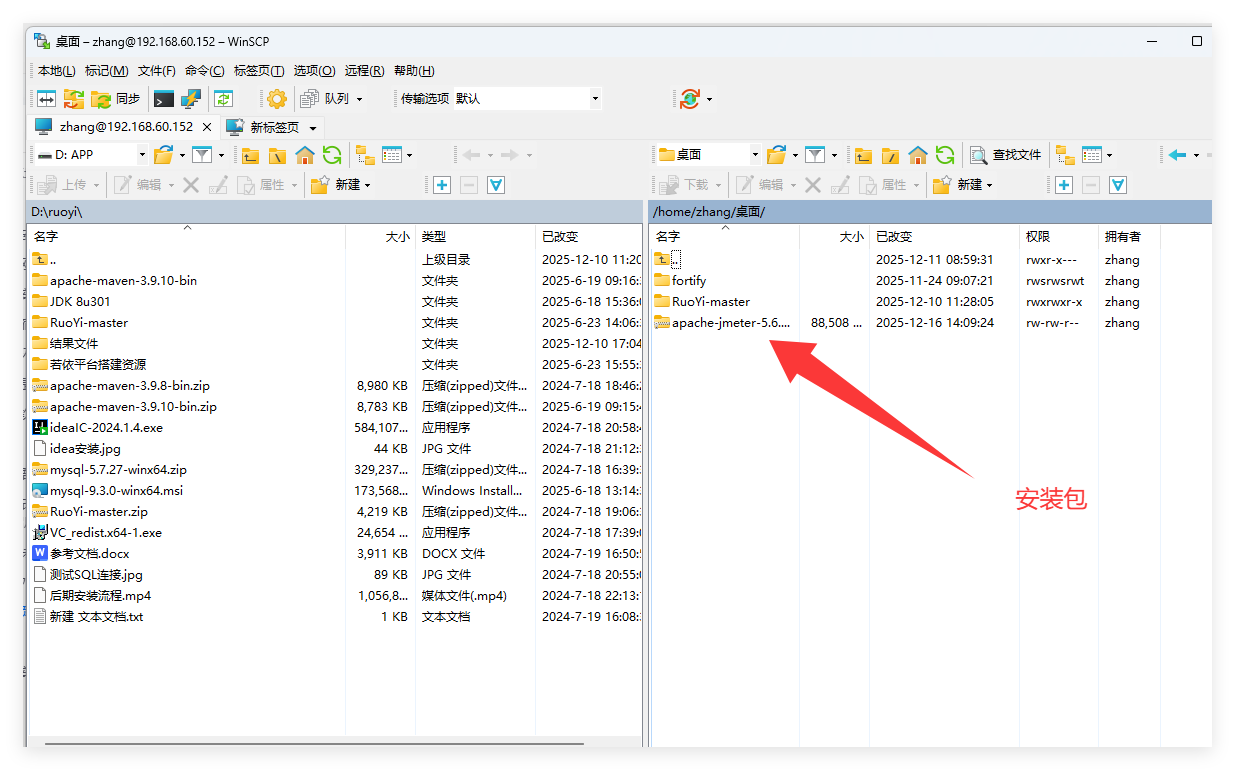
Task: Go to root directory in remote panel
Action: pyautogui.click(x=890, y=155)
